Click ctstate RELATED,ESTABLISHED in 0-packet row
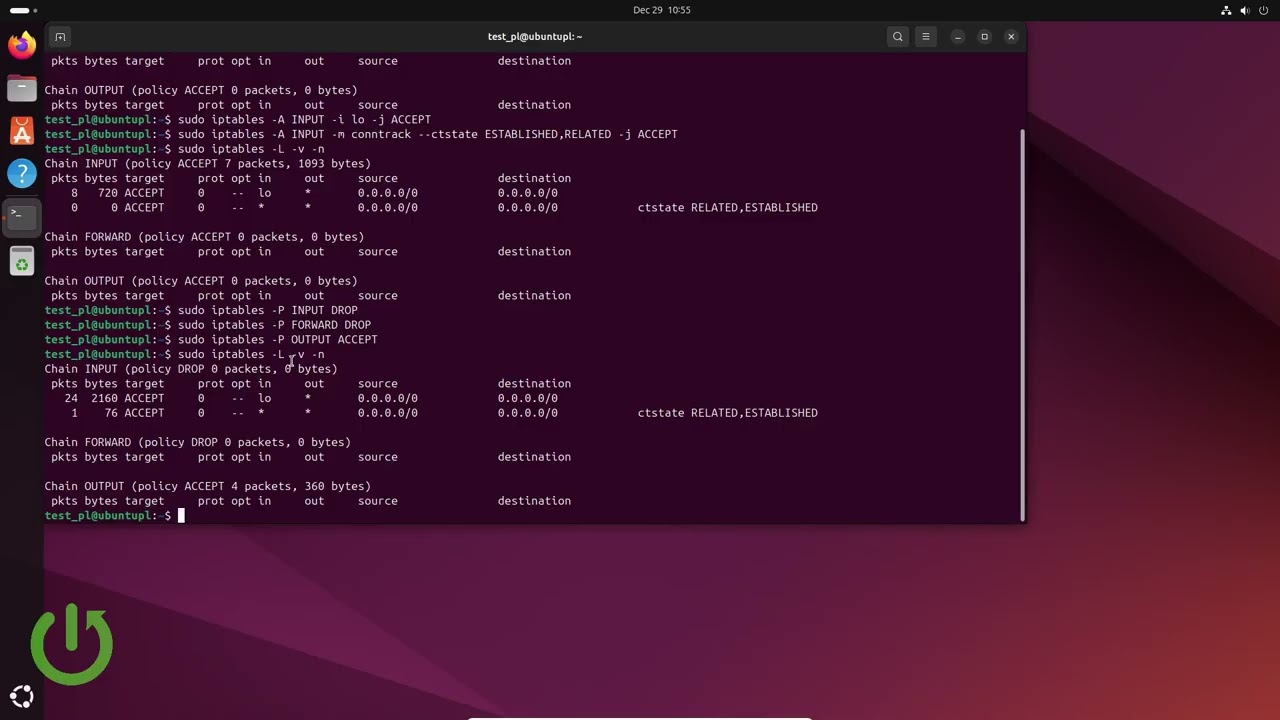 click(x=728, y=208)
